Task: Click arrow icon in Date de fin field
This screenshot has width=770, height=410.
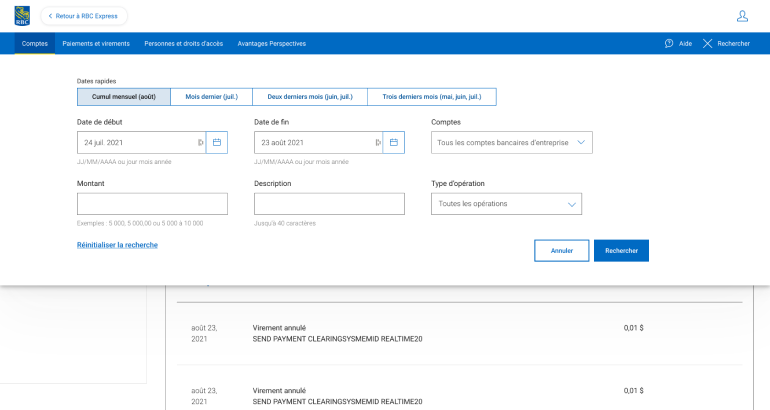Action: [377, 143]
